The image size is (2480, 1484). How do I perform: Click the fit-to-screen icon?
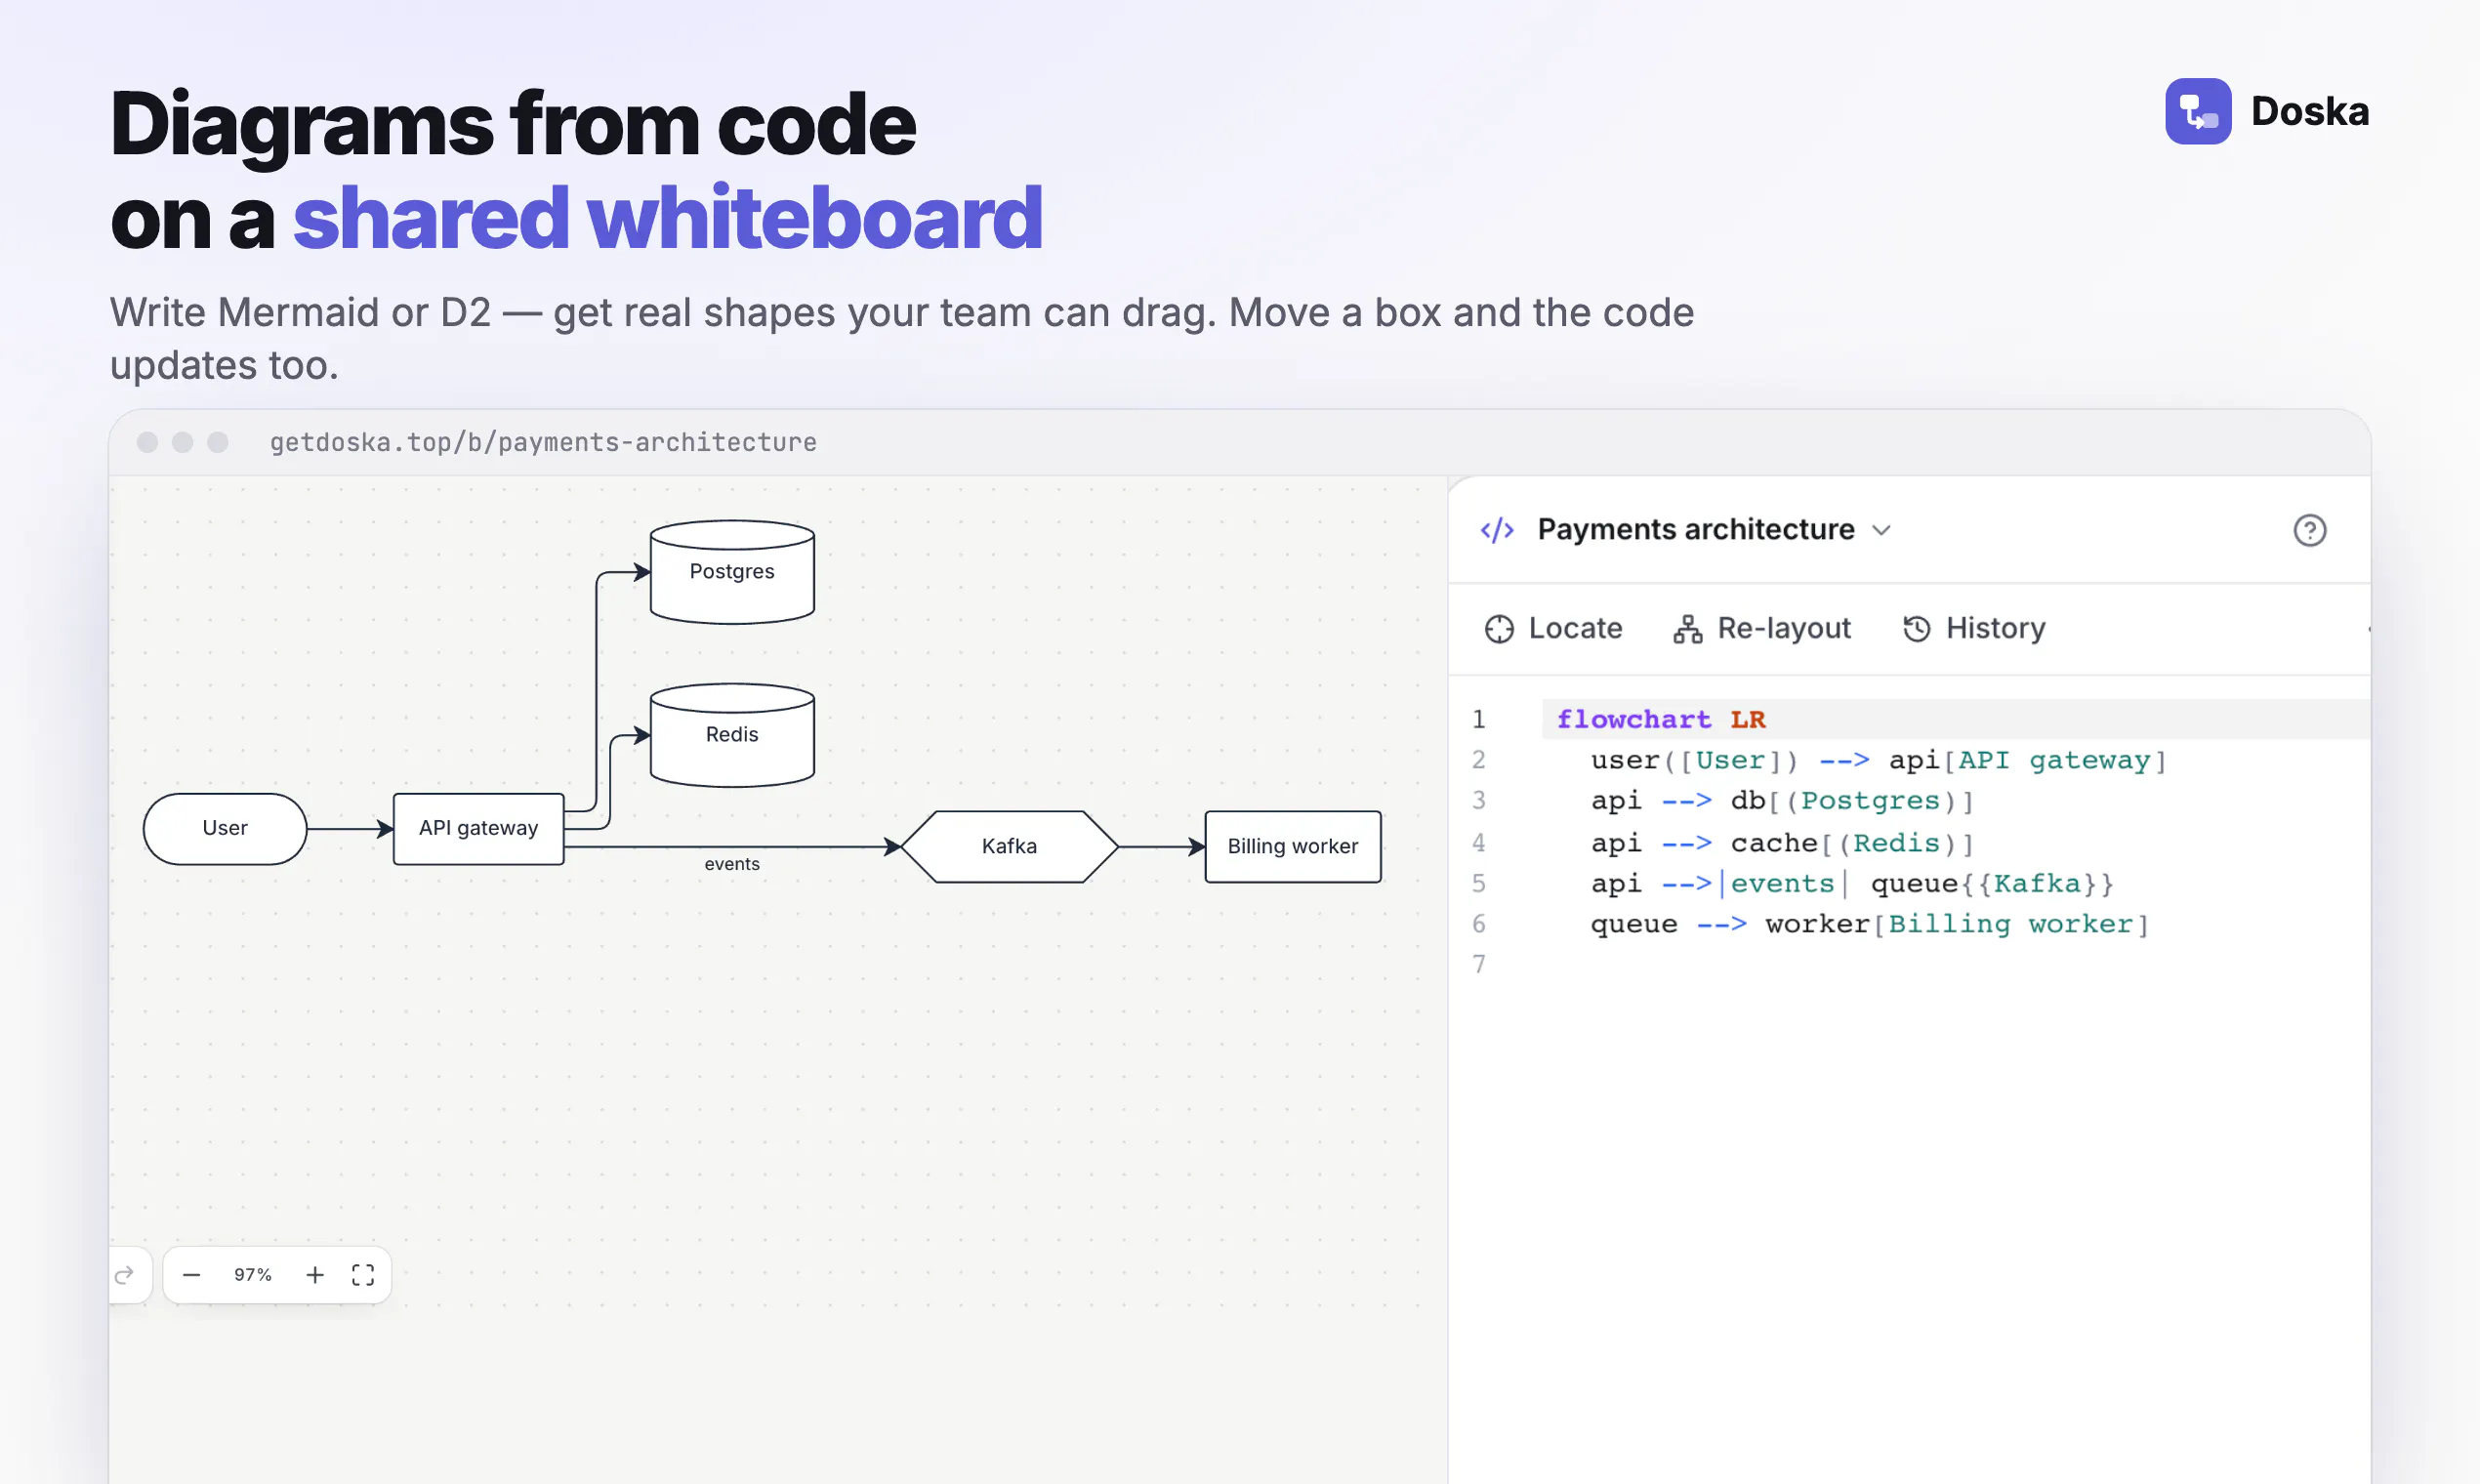[x=363, y=1274]
